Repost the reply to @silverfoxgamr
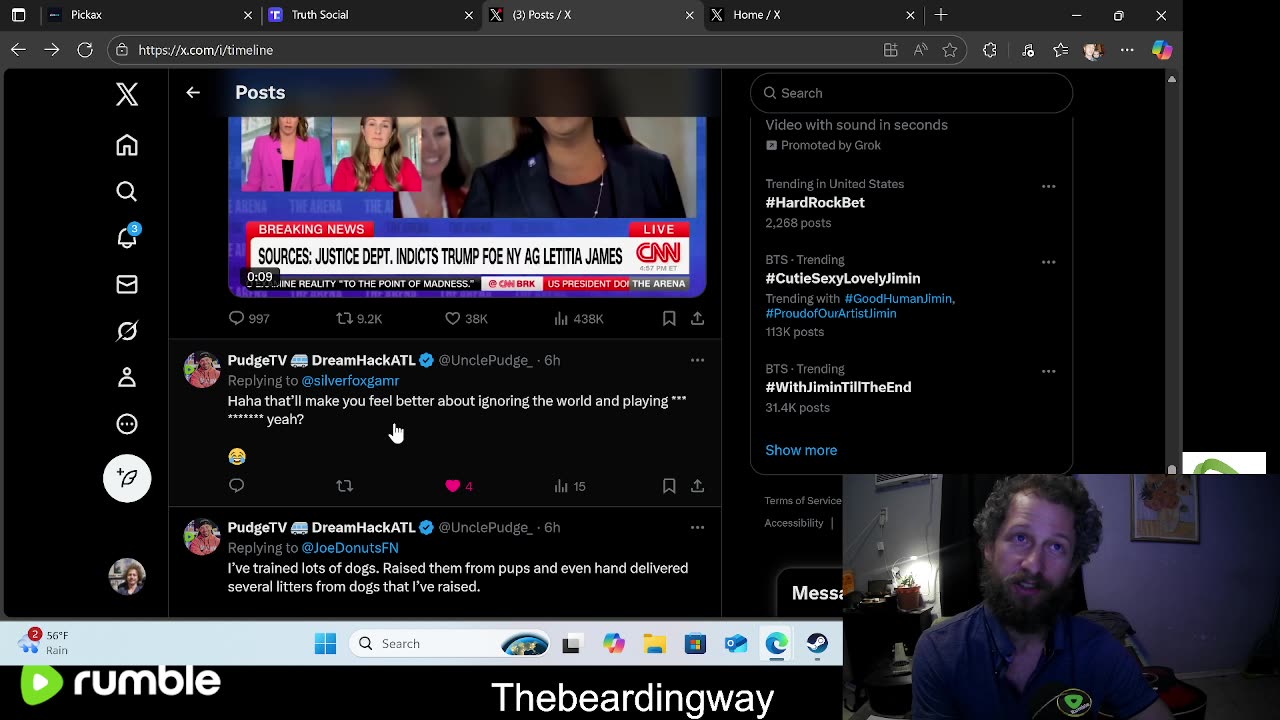This screenshot has height=720, width=1280. pyautogui.click(x=344, y=485)
